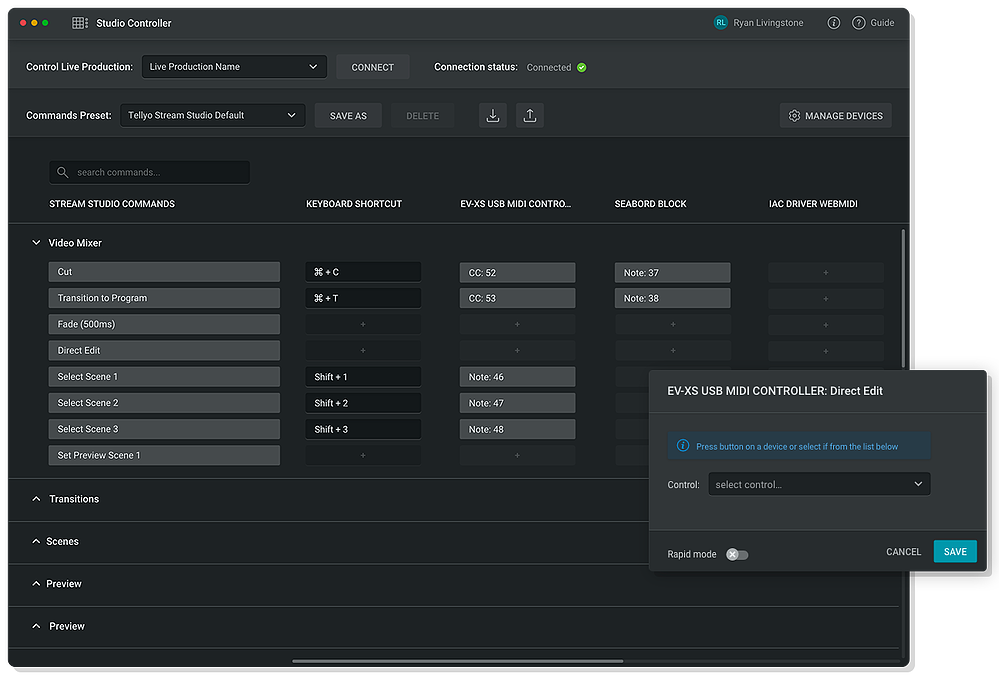The image size is (999, 677).
Task: Edit the Shift + 1 shortcut
Action: (363, 376)
